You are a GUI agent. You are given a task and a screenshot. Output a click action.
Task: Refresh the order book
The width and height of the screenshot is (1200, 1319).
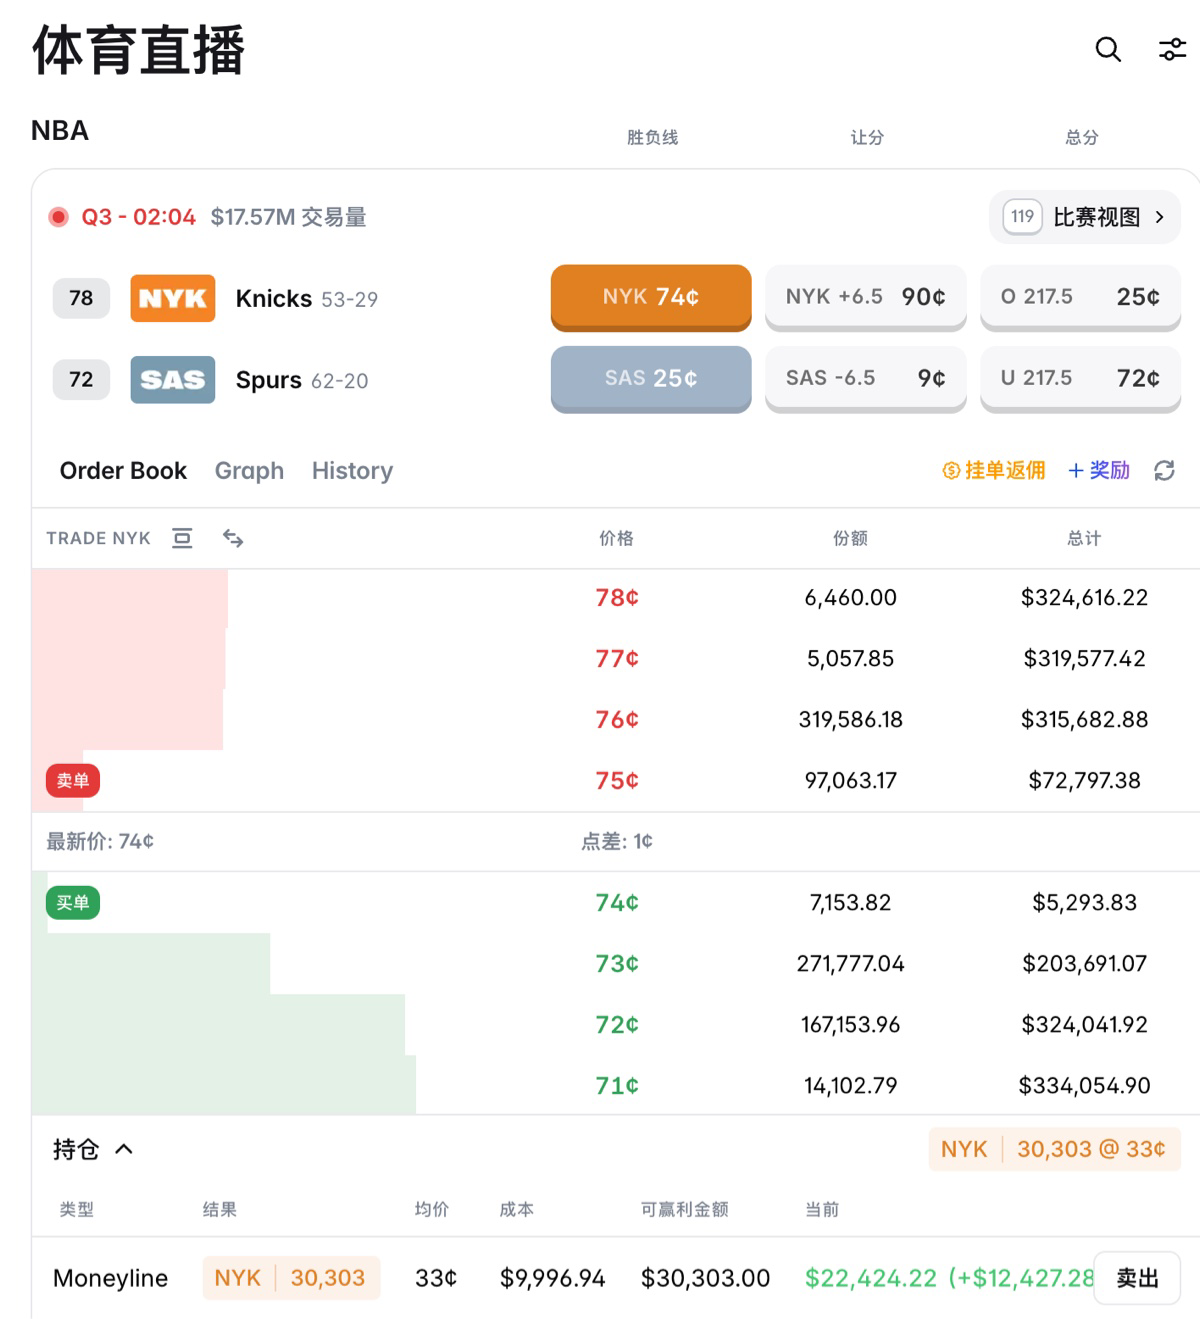point(1164,470)
